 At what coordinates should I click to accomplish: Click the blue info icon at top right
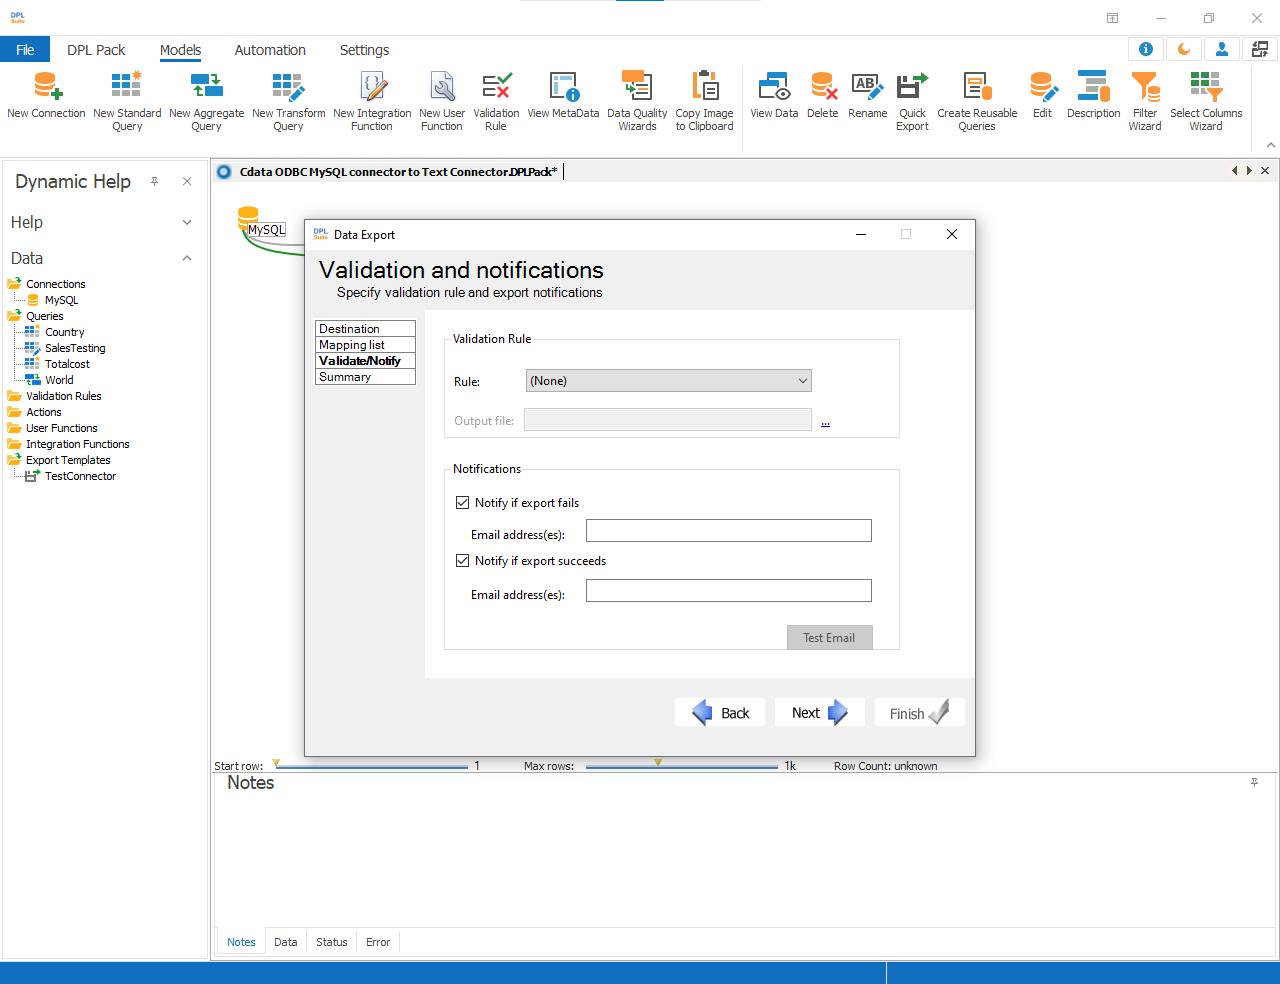pyautogui.click(x=1146, y=49)
